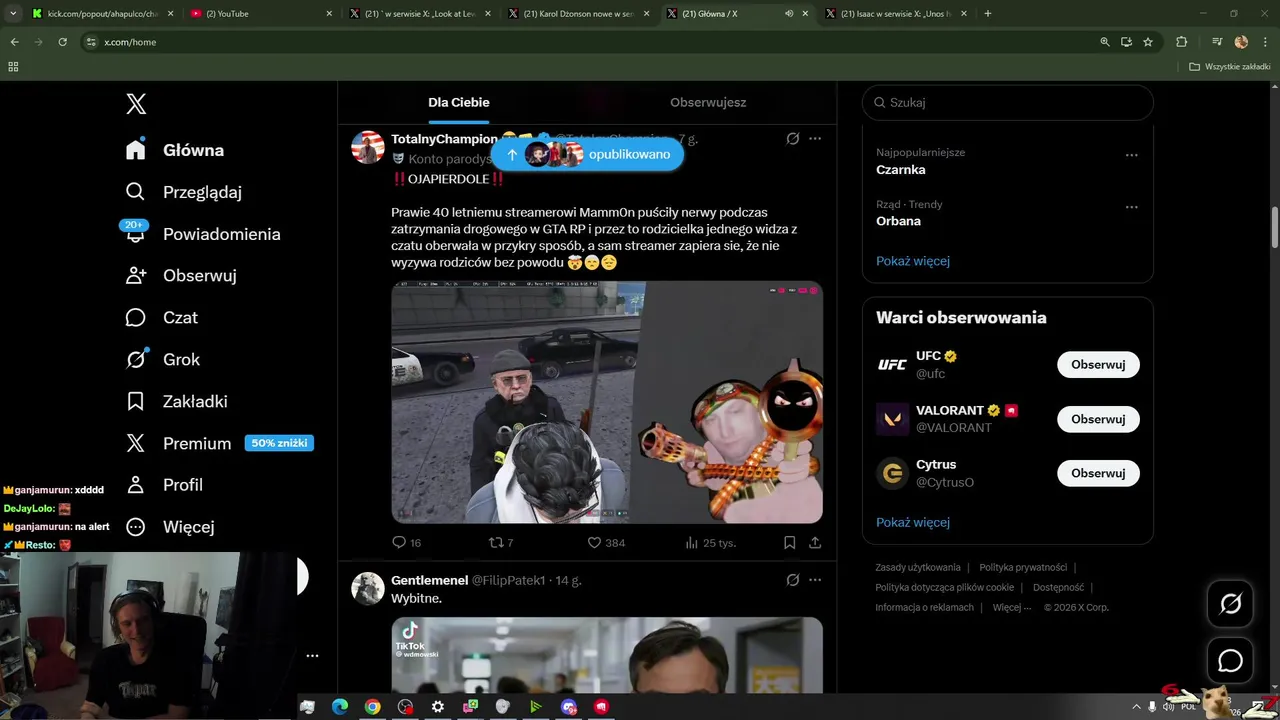Open the Obserwuj people page
The height and width of the screenshot is (720, 1280).
click(181, 276)
